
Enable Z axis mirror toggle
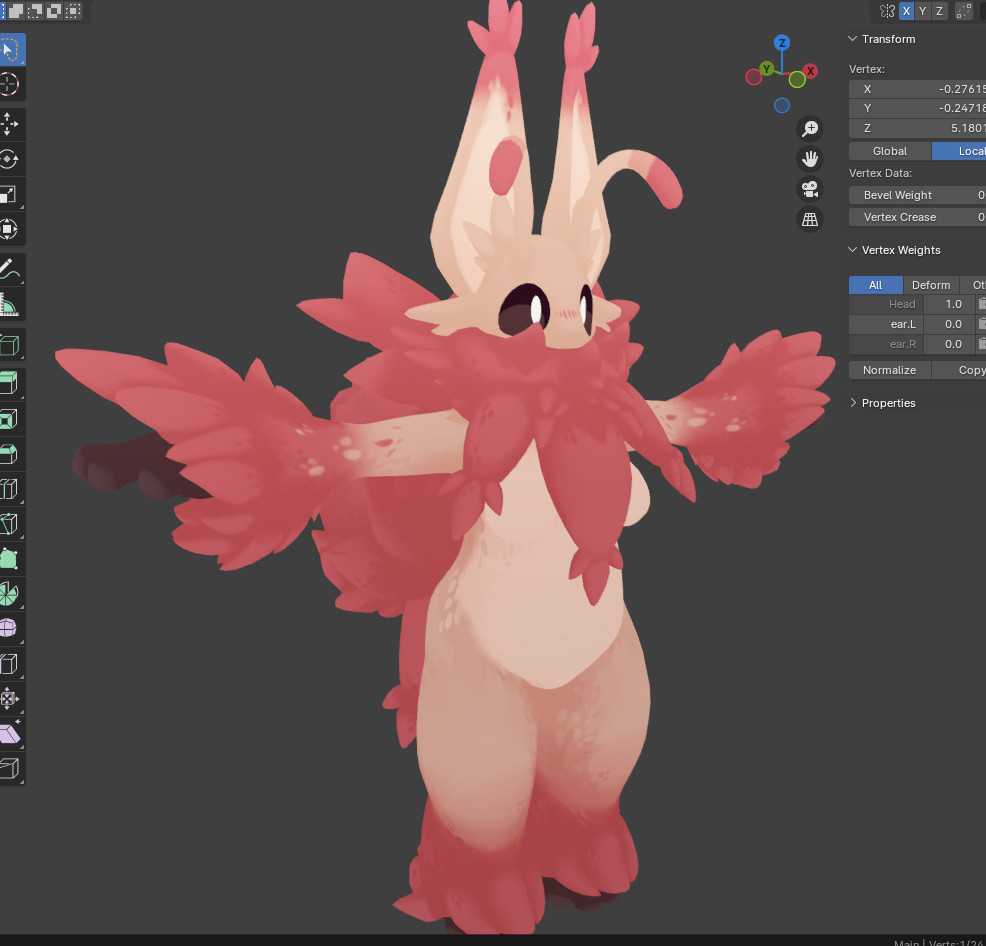(939, 11)
